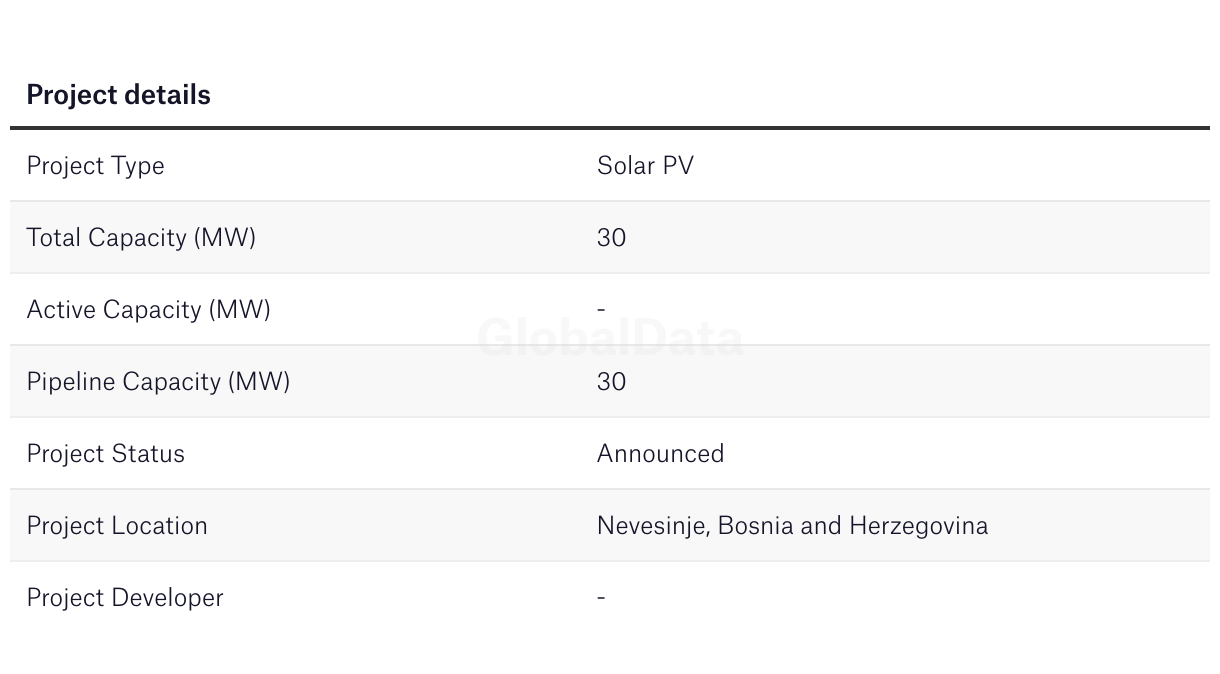Click the GlobalData watermark
The width and height of the screenshot is (1220, 674).
pyautogui.click(x=610, y=338)
